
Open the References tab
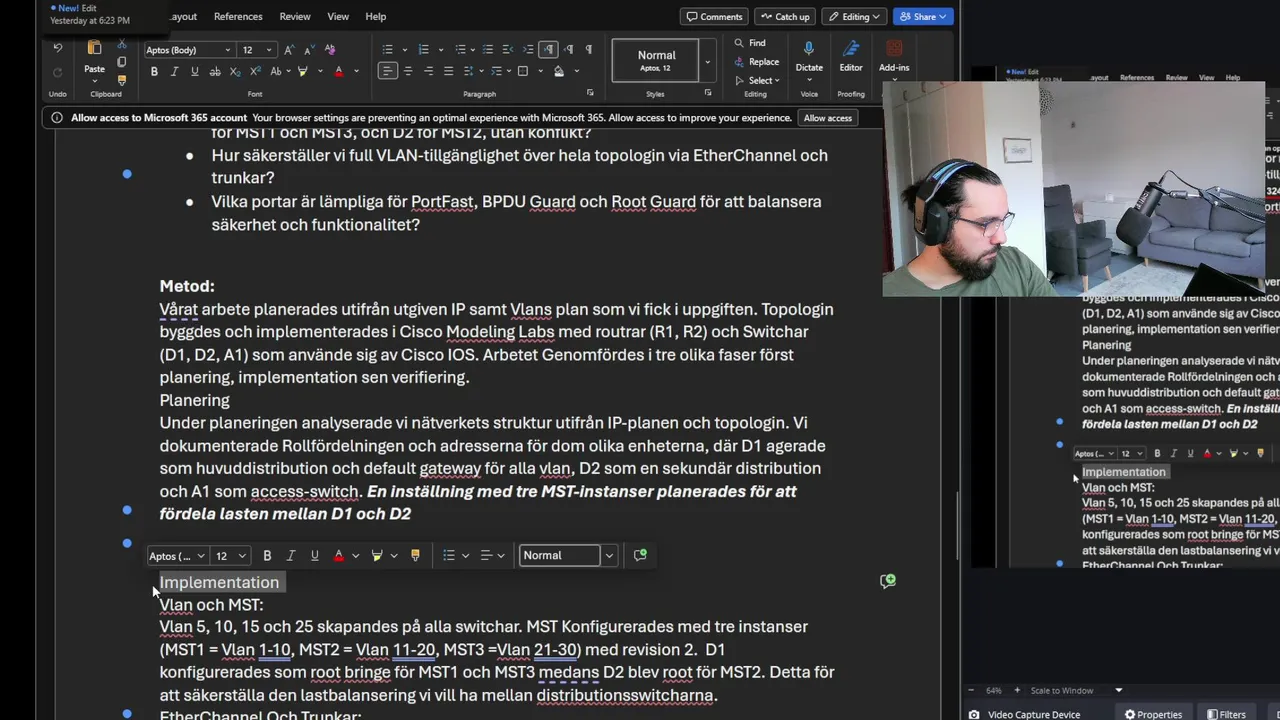[238, 16]
